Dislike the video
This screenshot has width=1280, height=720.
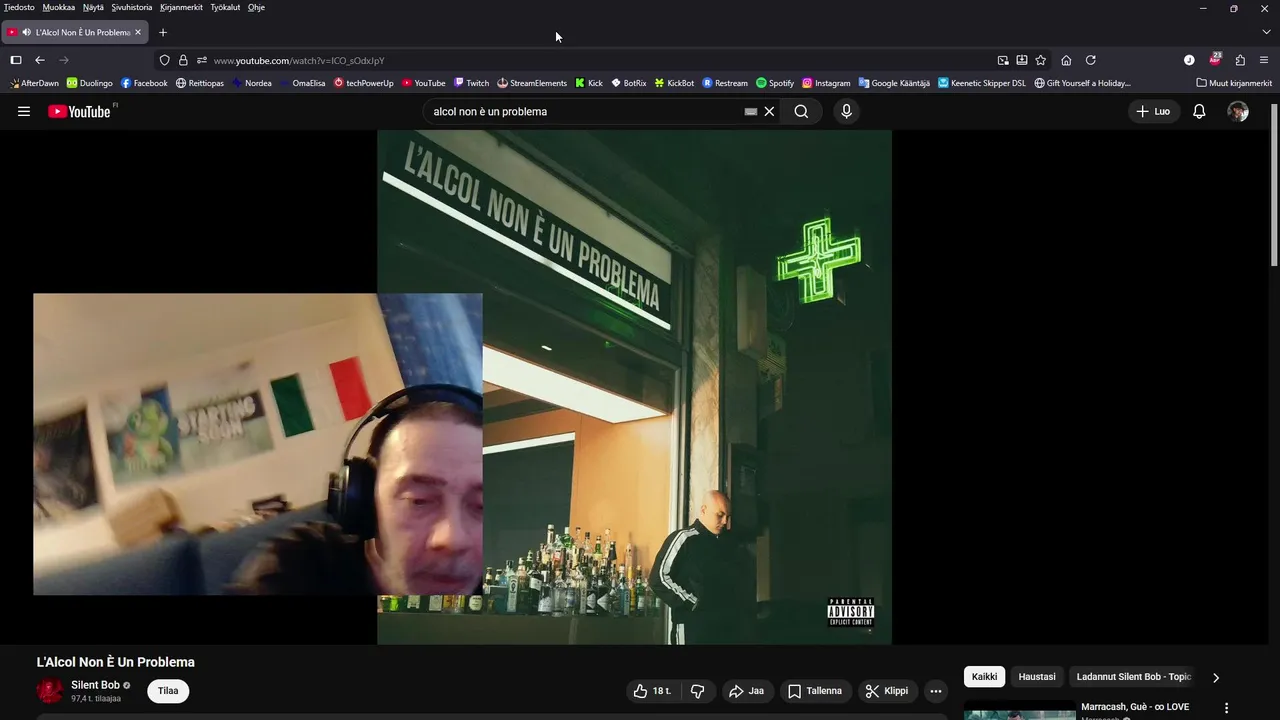(698, 691)
